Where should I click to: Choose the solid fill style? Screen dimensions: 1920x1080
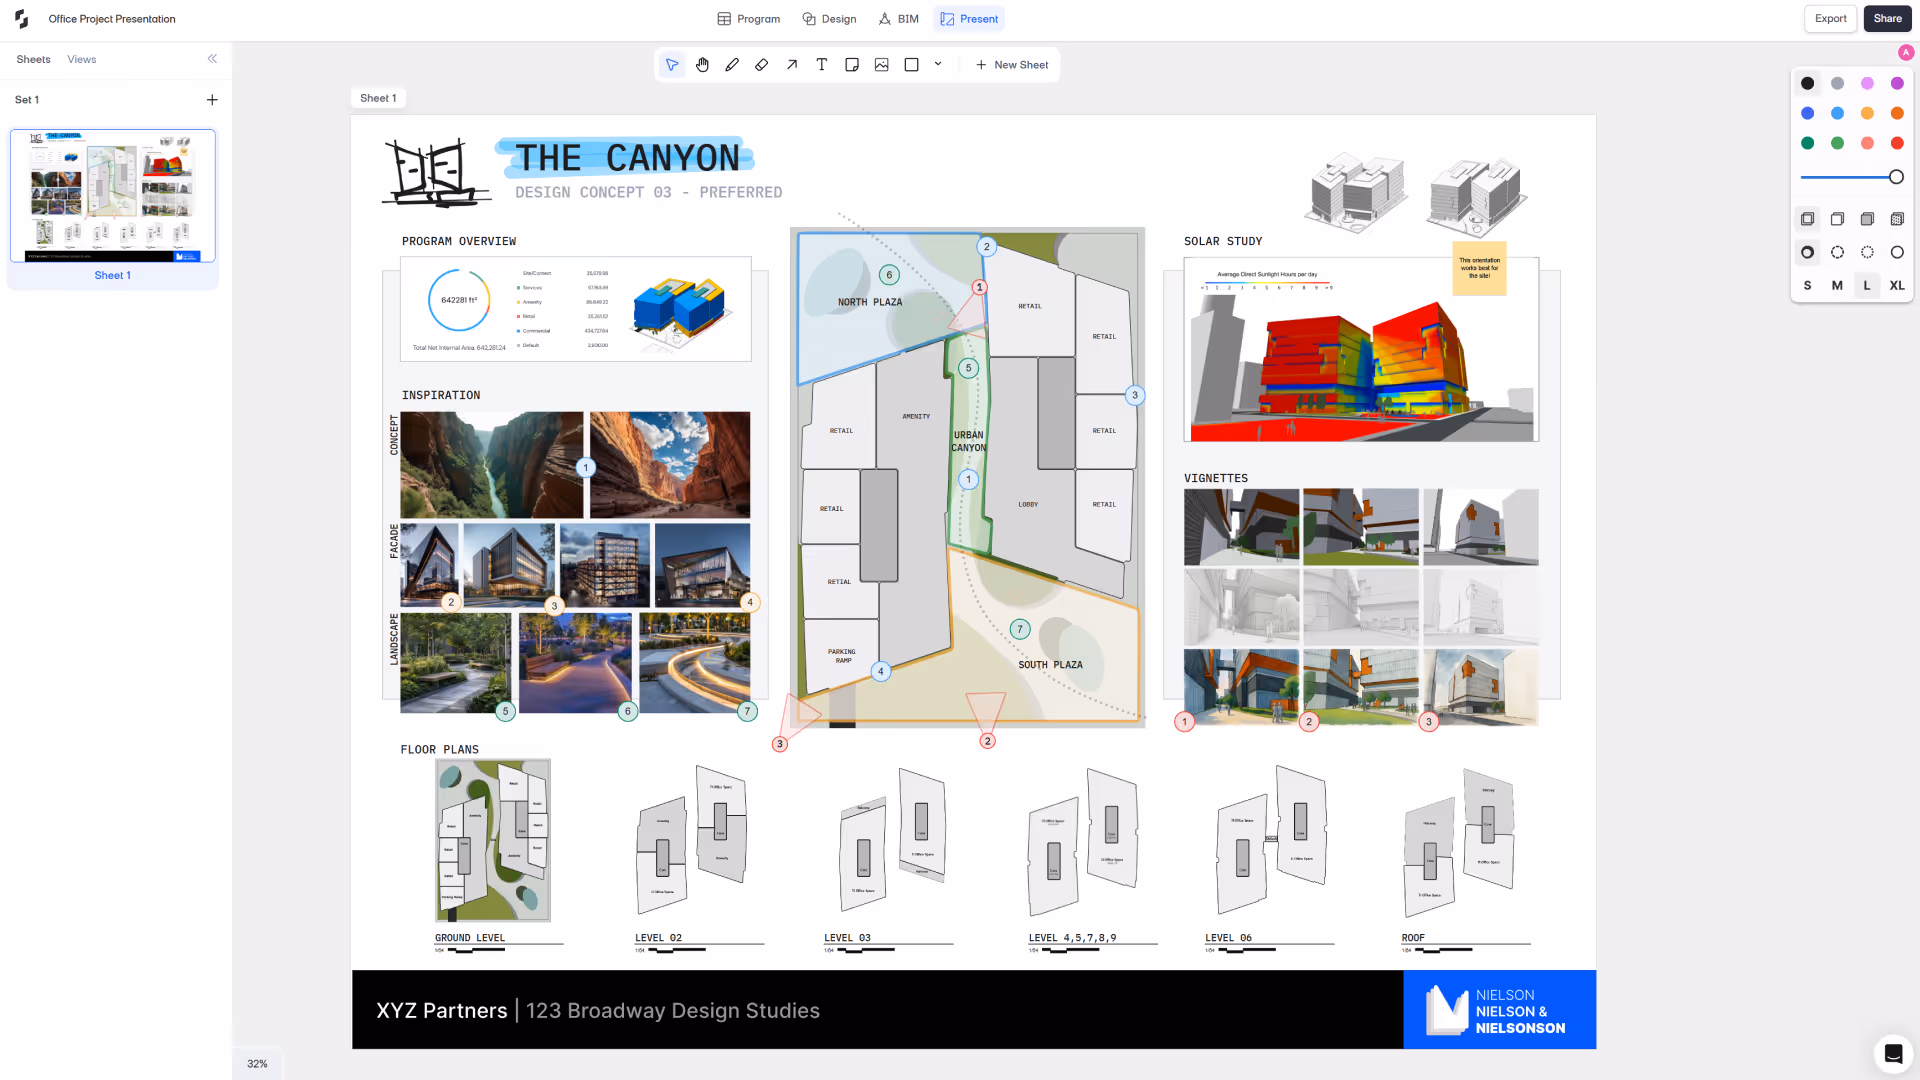(x=1868, y=219)
